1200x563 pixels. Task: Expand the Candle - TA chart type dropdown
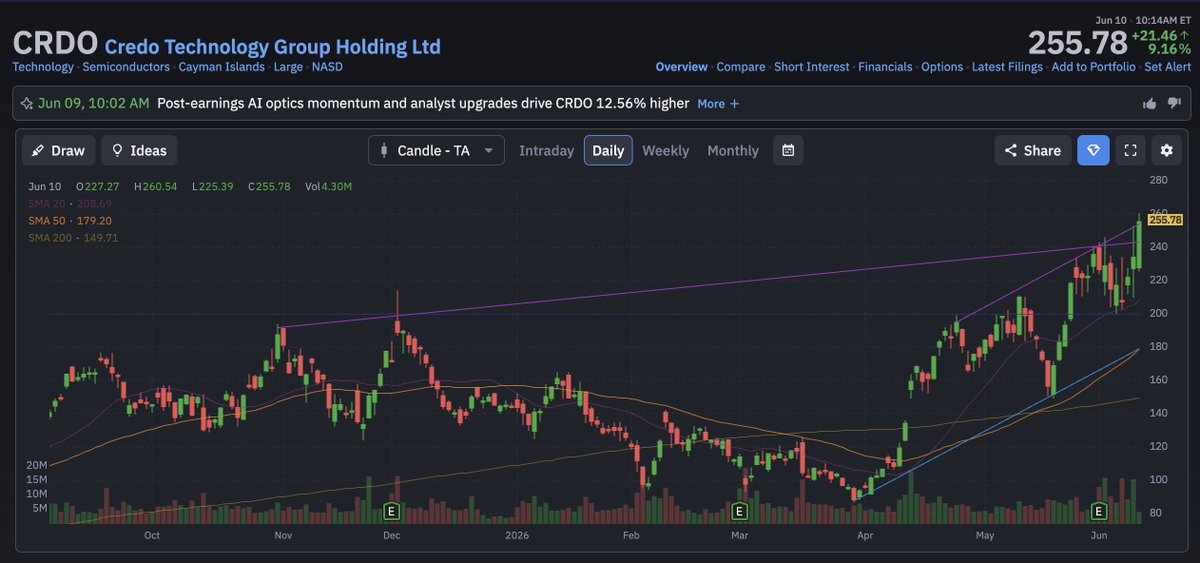click(x=436, y=150)
